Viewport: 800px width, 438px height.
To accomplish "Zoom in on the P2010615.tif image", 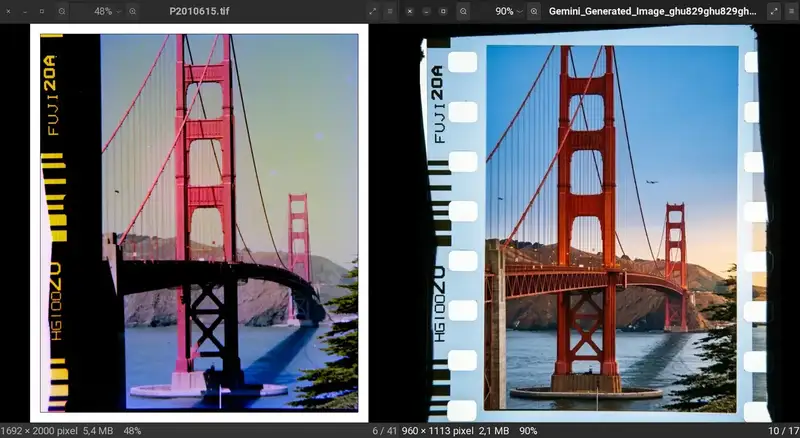I will pos(134,11).
